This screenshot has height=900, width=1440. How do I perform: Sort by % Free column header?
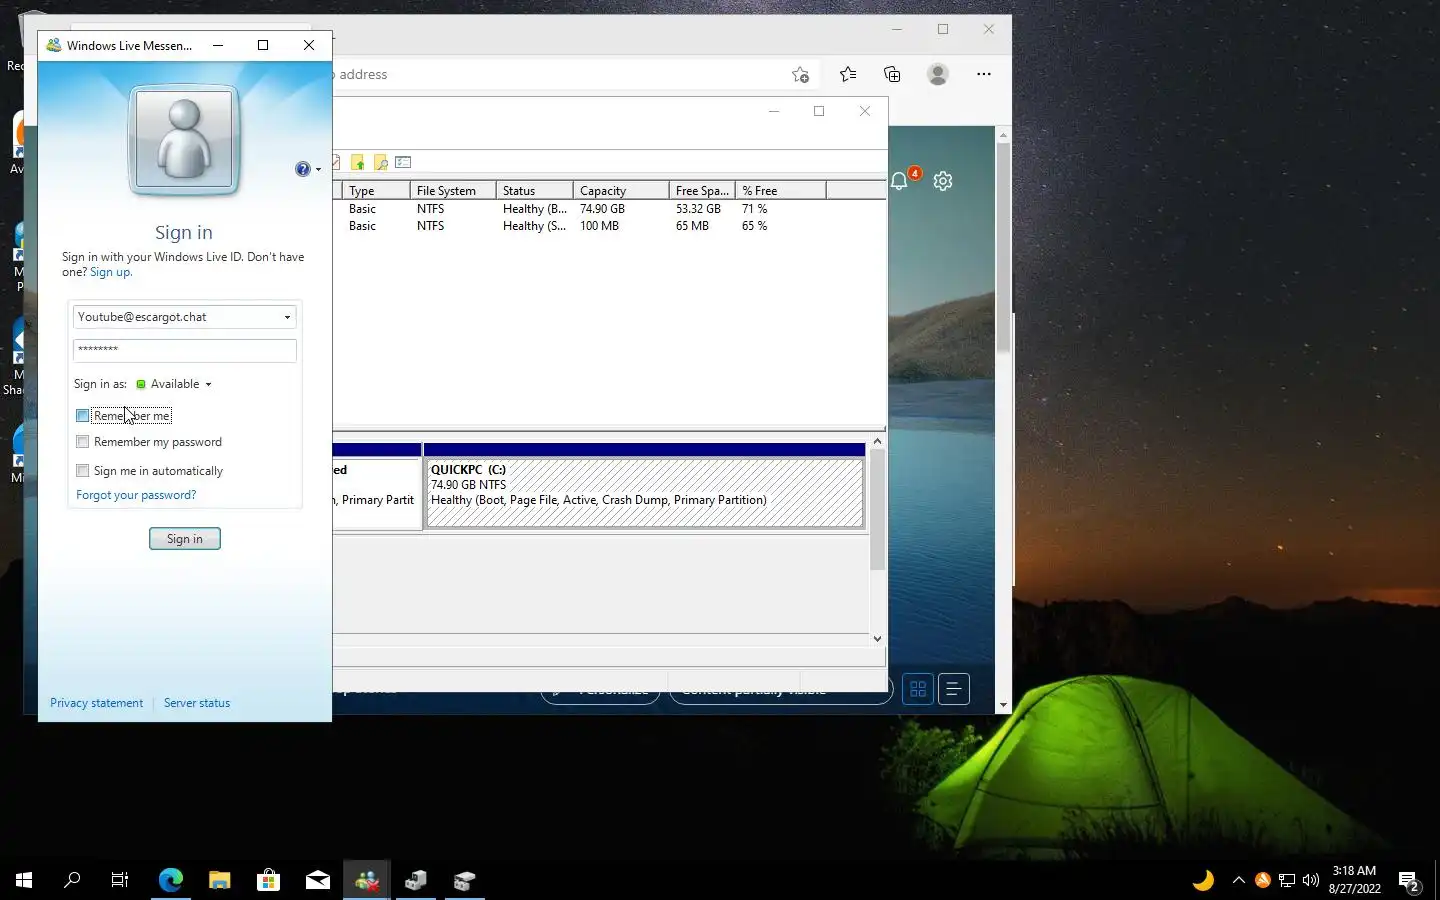click(781, 190)
